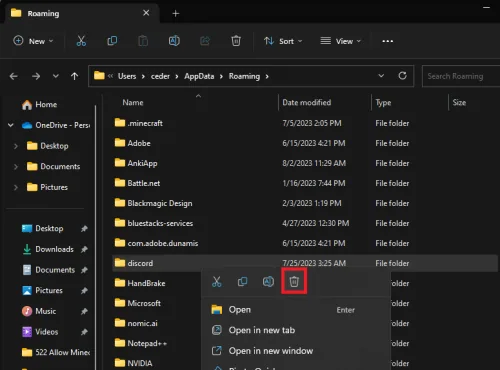500x370 pixels.
Task: Open pinned Videos in the sidebar
Action: coord(40,332)
